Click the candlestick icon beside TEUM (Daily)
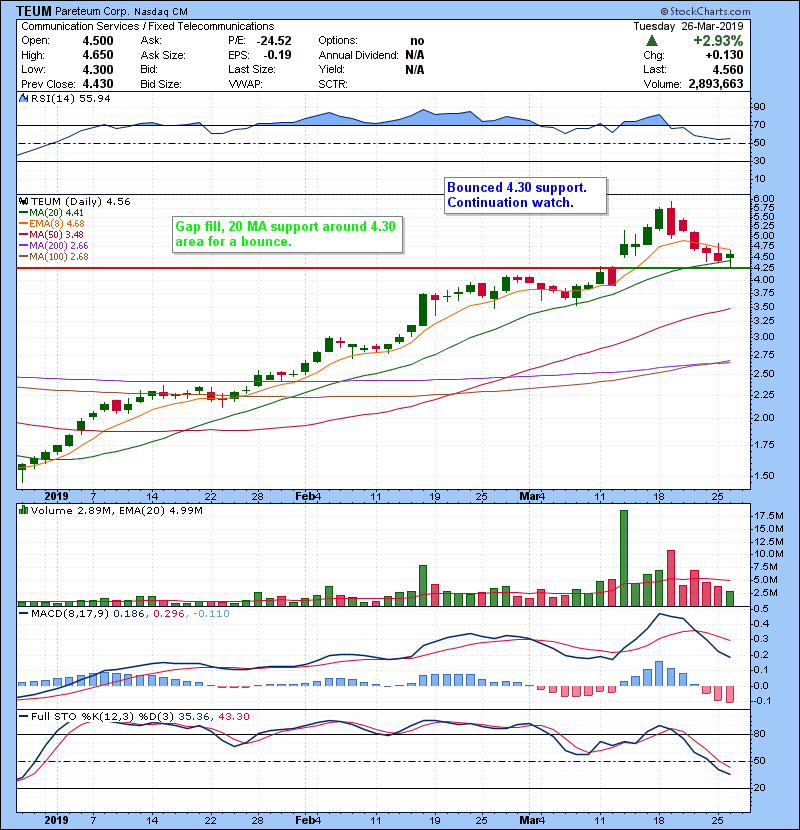Image resolution: width=800 pixels, height=830 pixels. (23, 201)
